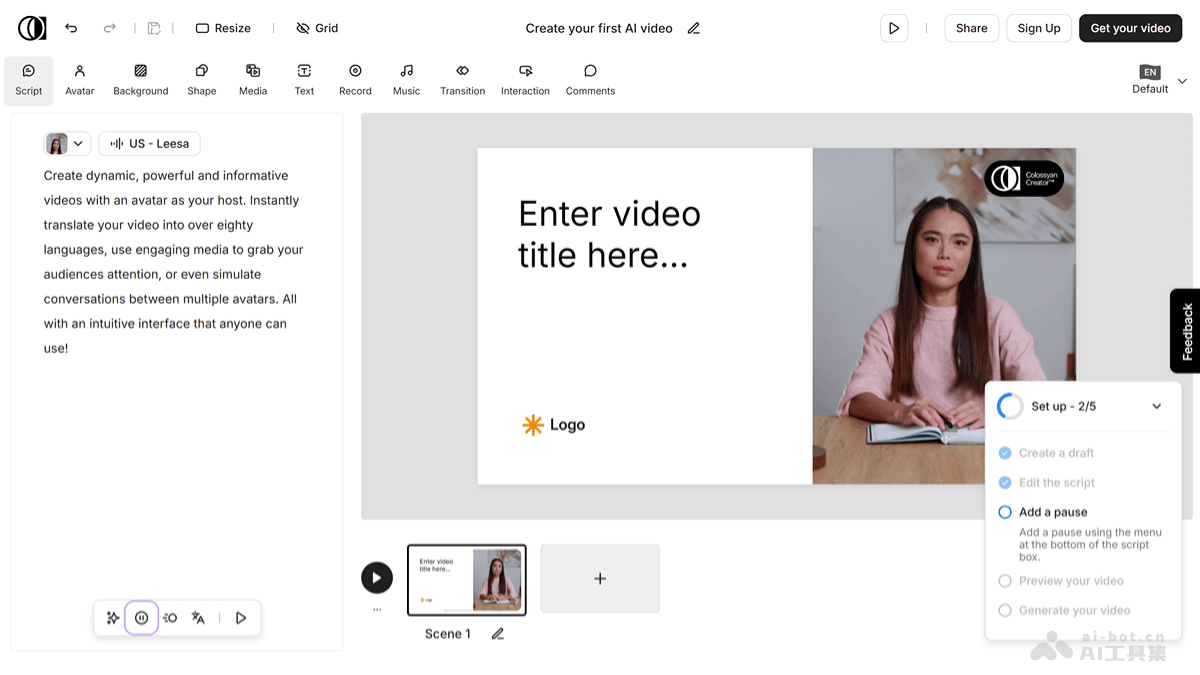Click the translate icon in script toolbar

(198, 618)
